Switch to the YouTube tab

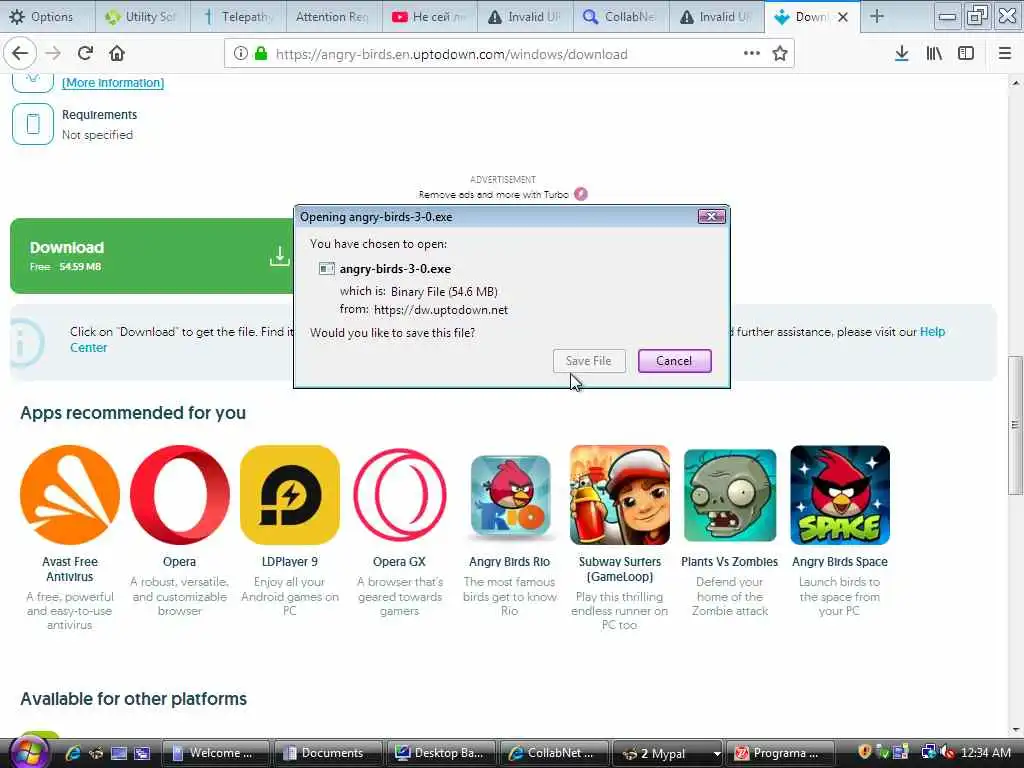pos(430,17)
